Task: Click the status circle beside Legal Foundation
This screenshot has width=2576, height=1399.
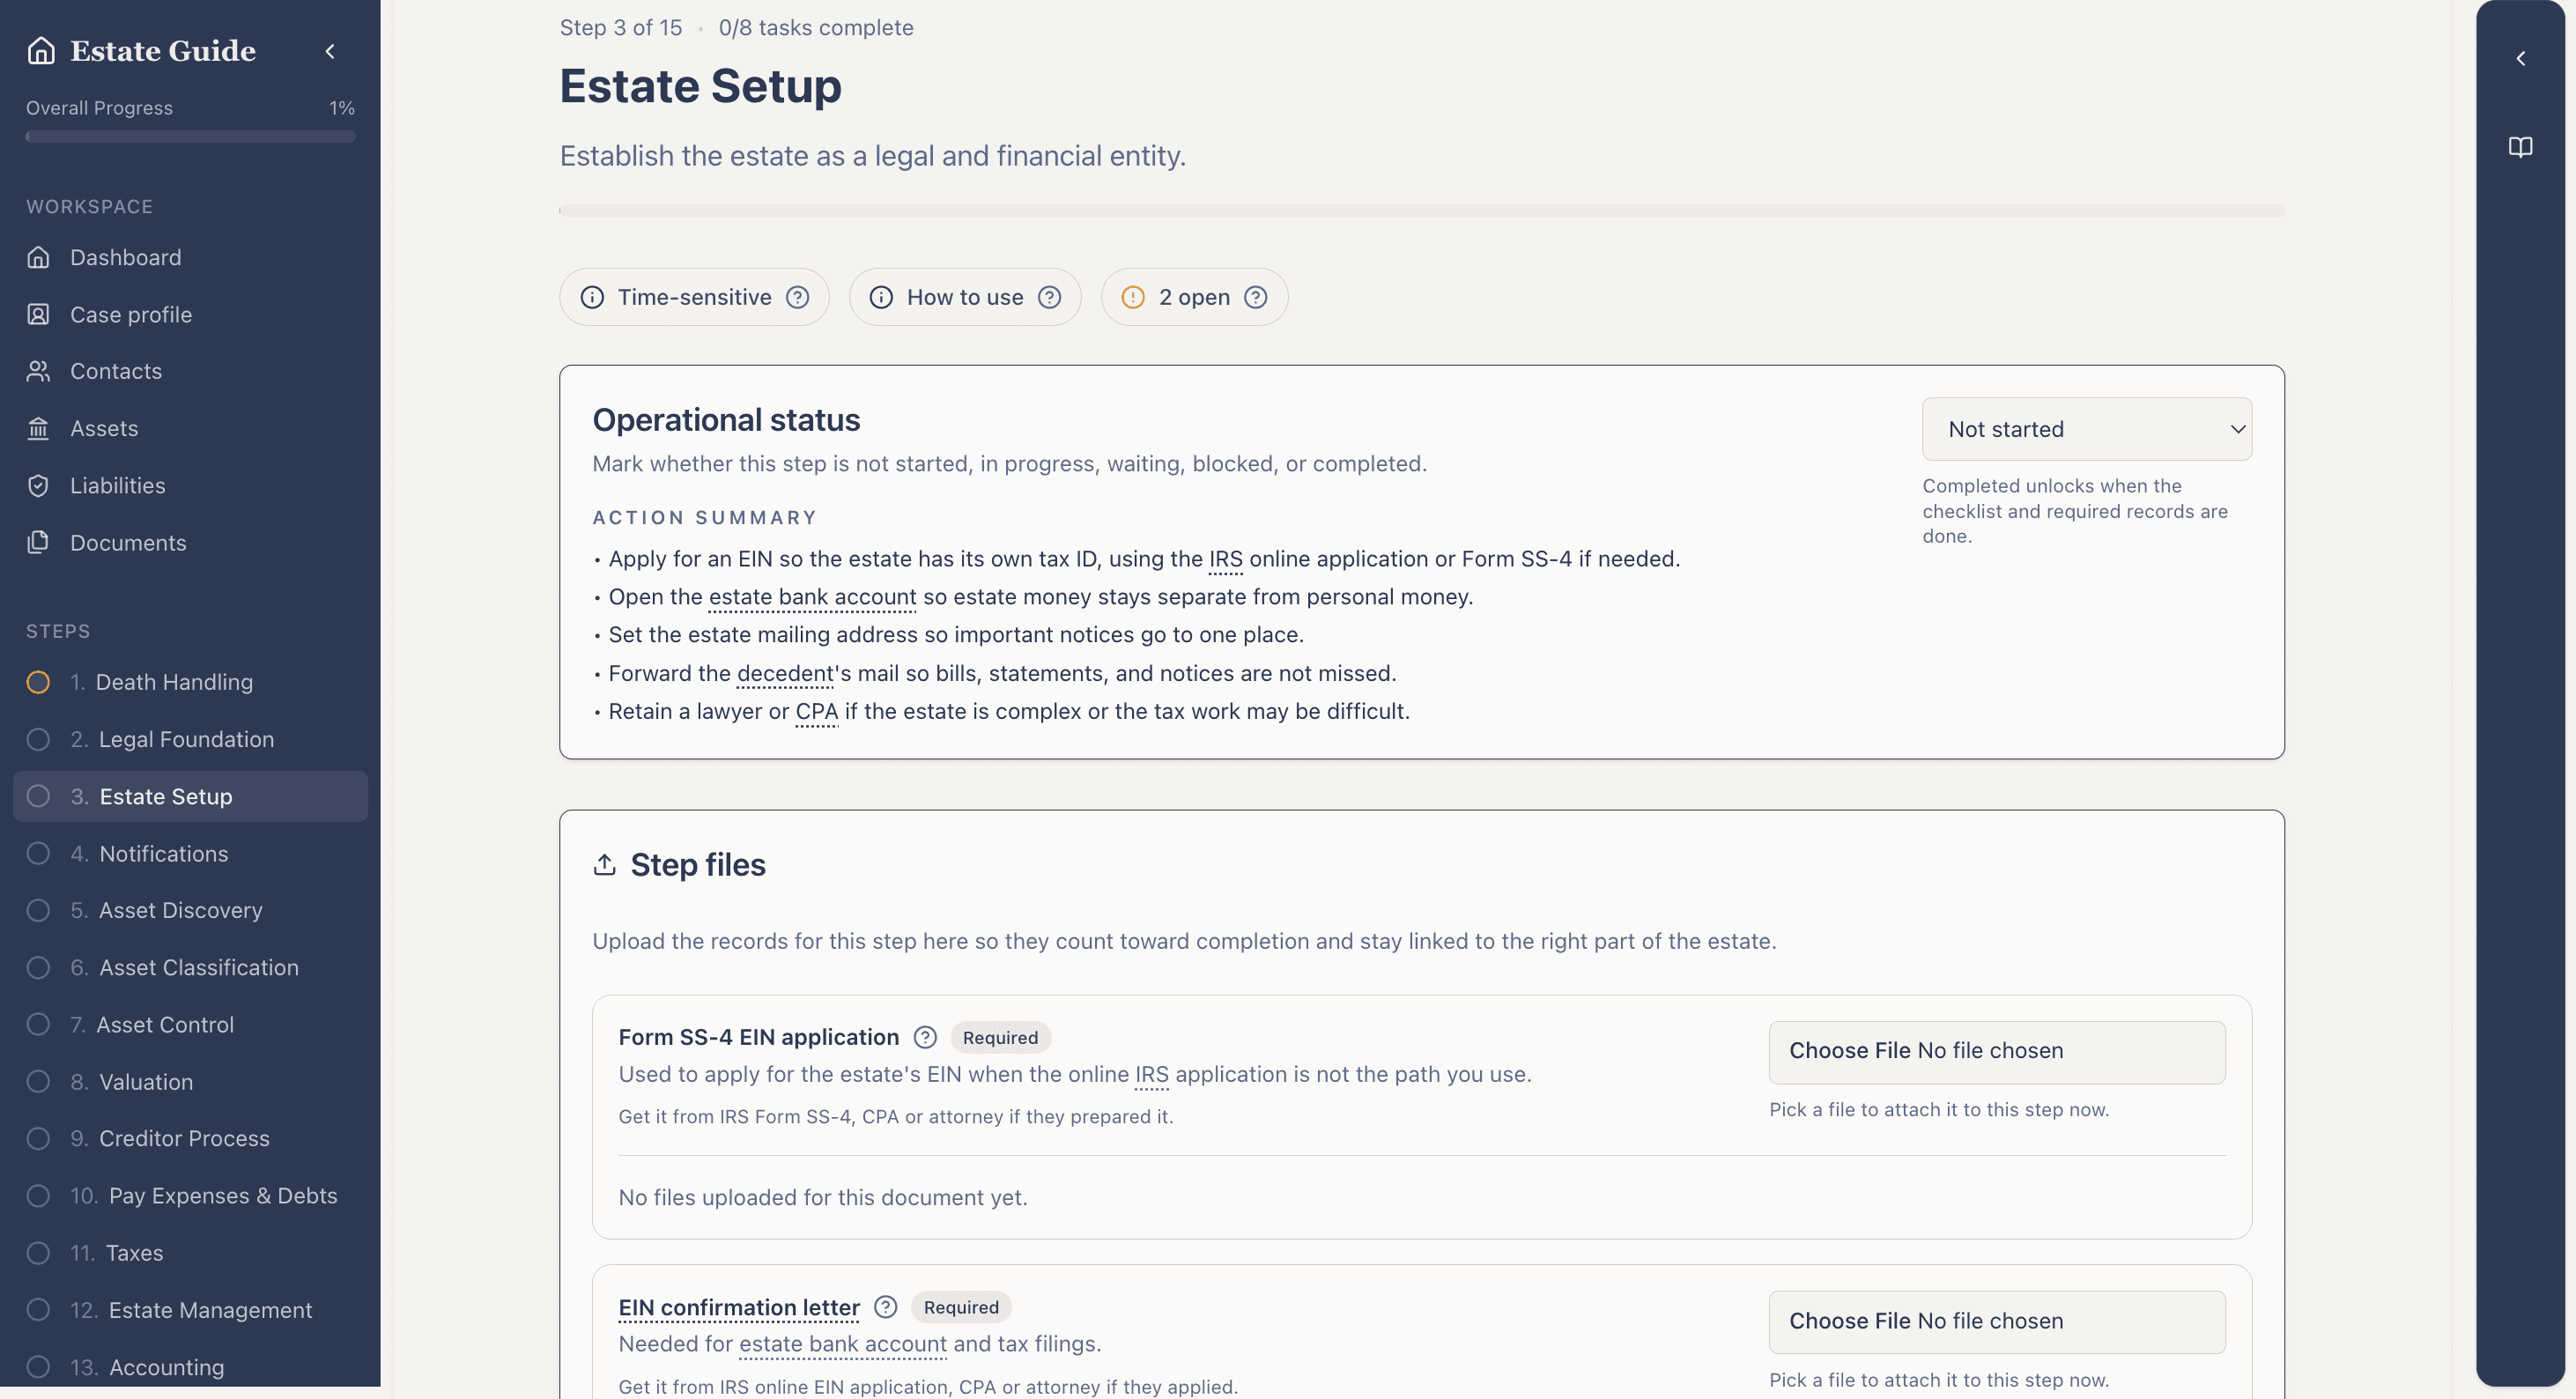Action: pyautogui.click(x=38, y=739)
